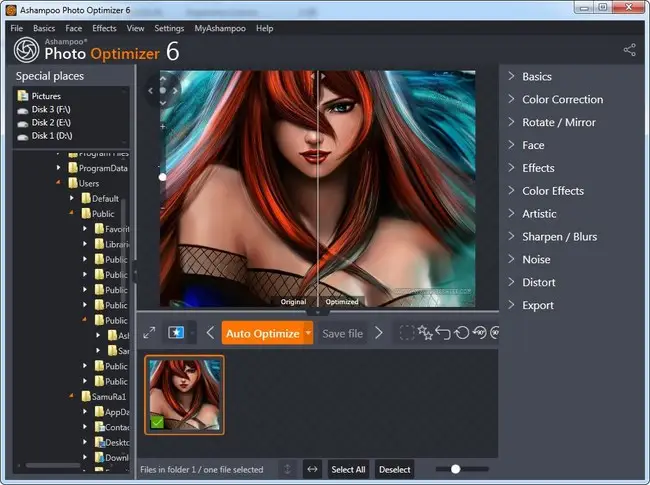Click the reset circular arrow icon

point(461,333)
